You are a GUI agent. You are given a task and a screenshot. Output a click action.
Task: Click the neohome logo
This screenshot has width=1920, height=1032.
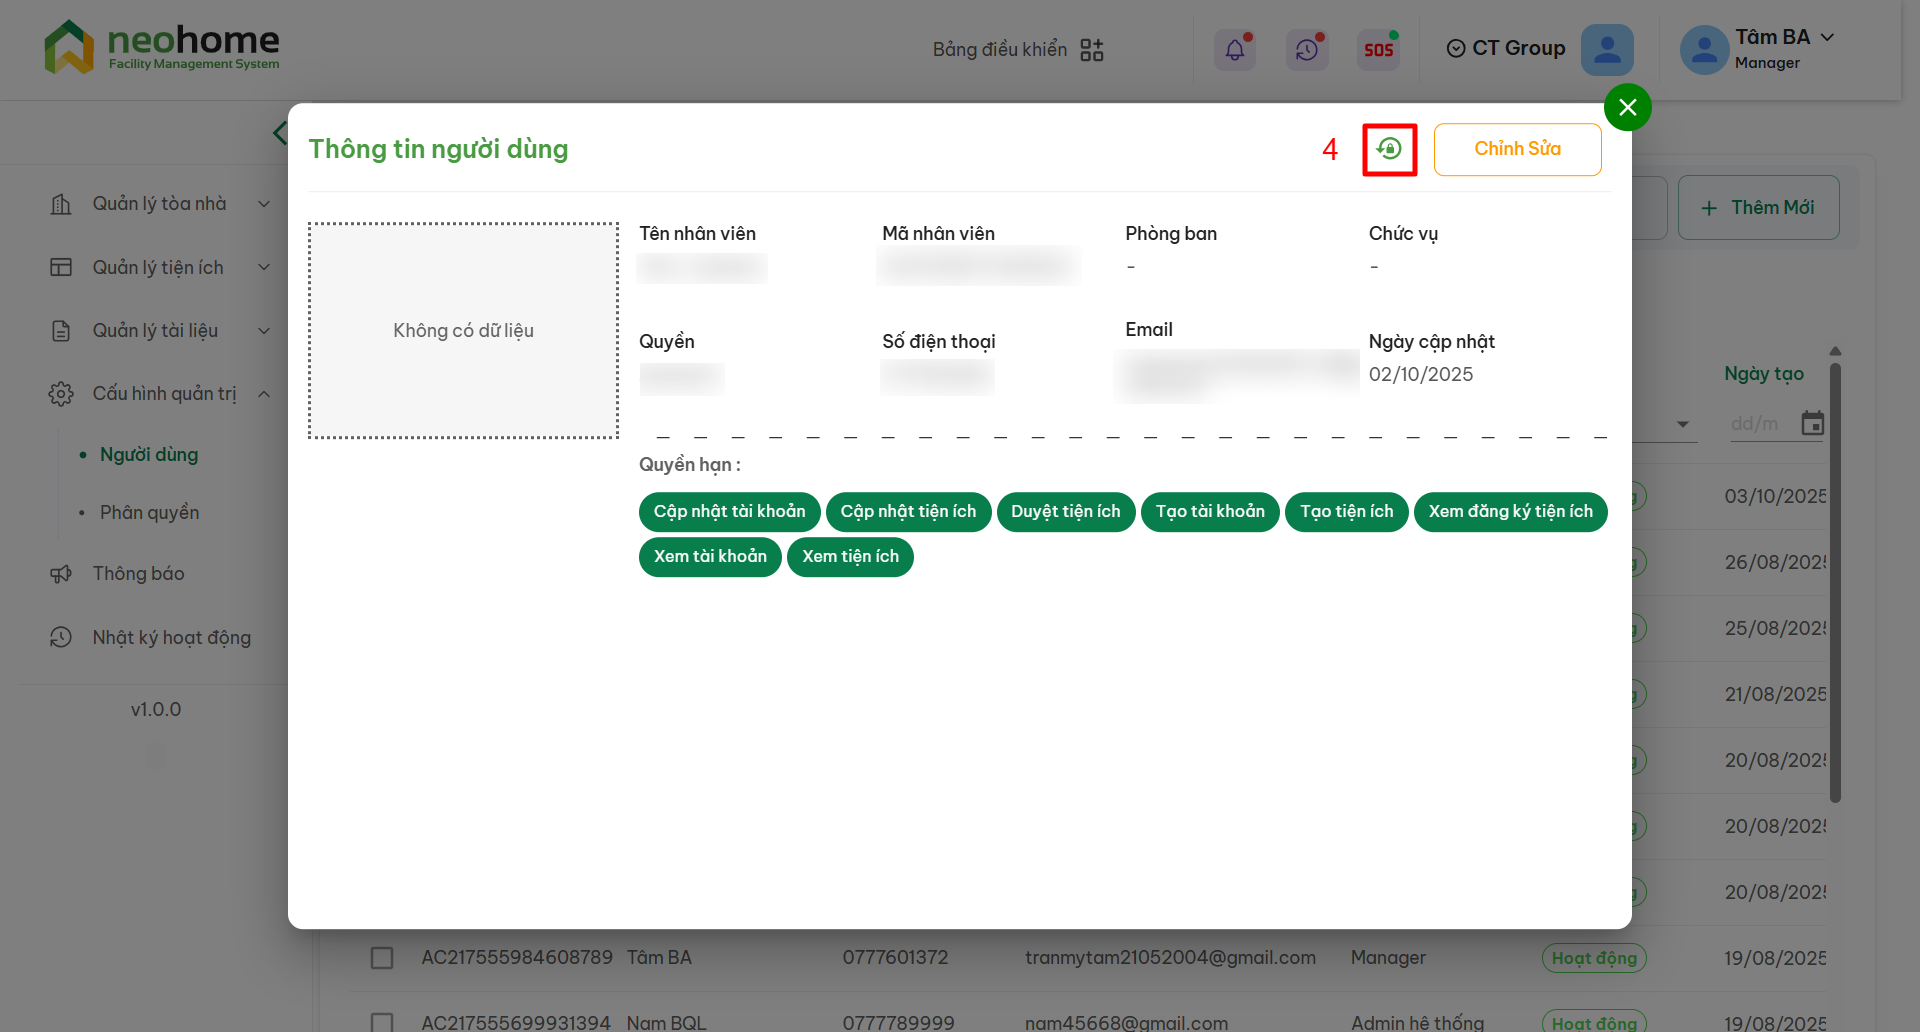tap(162, 47)
